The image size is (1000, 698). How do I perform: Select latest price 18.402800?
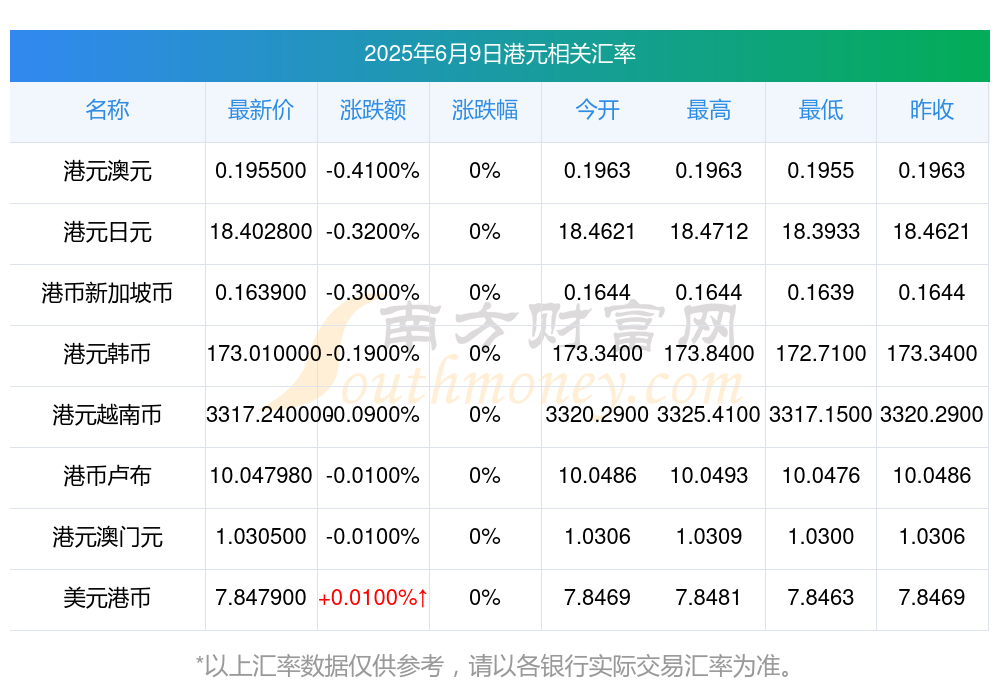click(x=261, y=231)
